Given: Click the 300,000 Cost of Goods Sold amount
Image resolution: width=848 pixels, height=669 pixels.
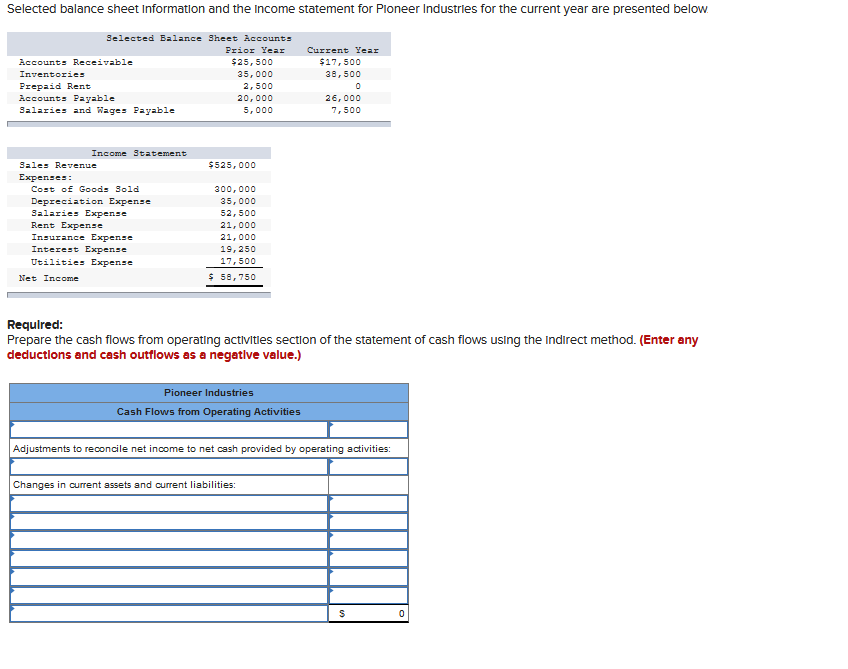Looking at the screenshot, I should pyautogui.click(x=235, y=189).
